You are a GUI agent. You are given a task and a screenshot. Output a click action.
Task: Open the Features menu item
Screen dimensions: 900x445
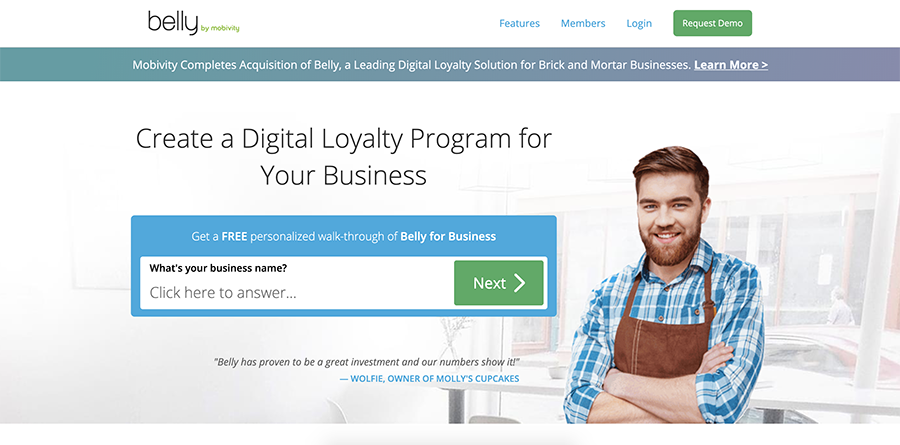point(519,24)
